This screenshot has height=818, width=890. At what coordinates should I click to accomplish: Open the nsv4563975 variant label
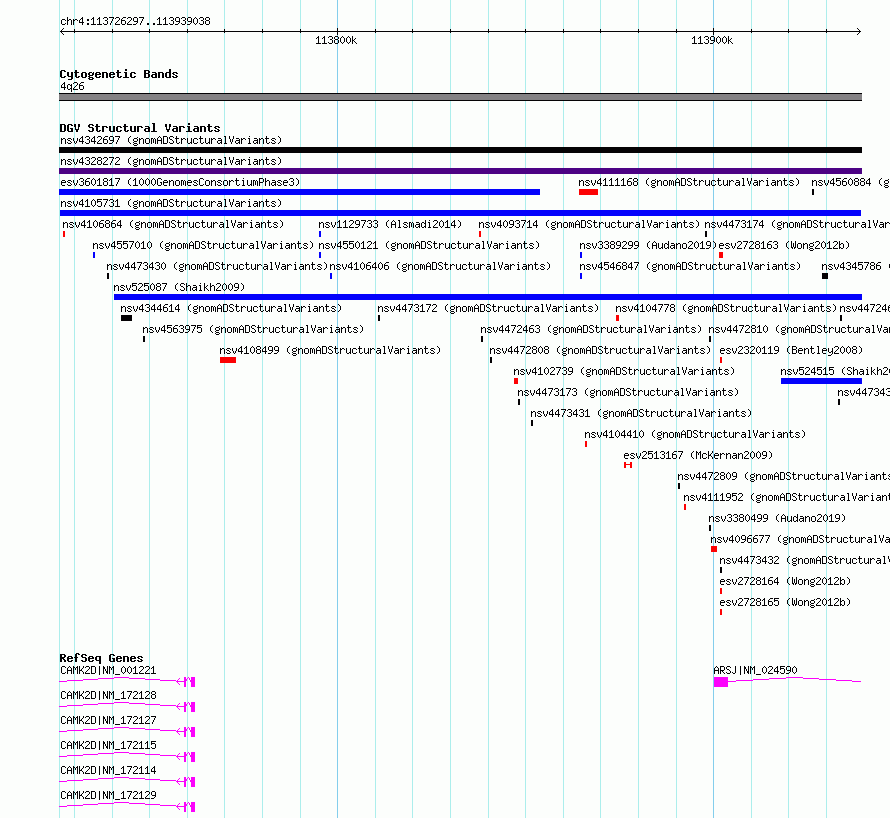click(x=253, y=329)
